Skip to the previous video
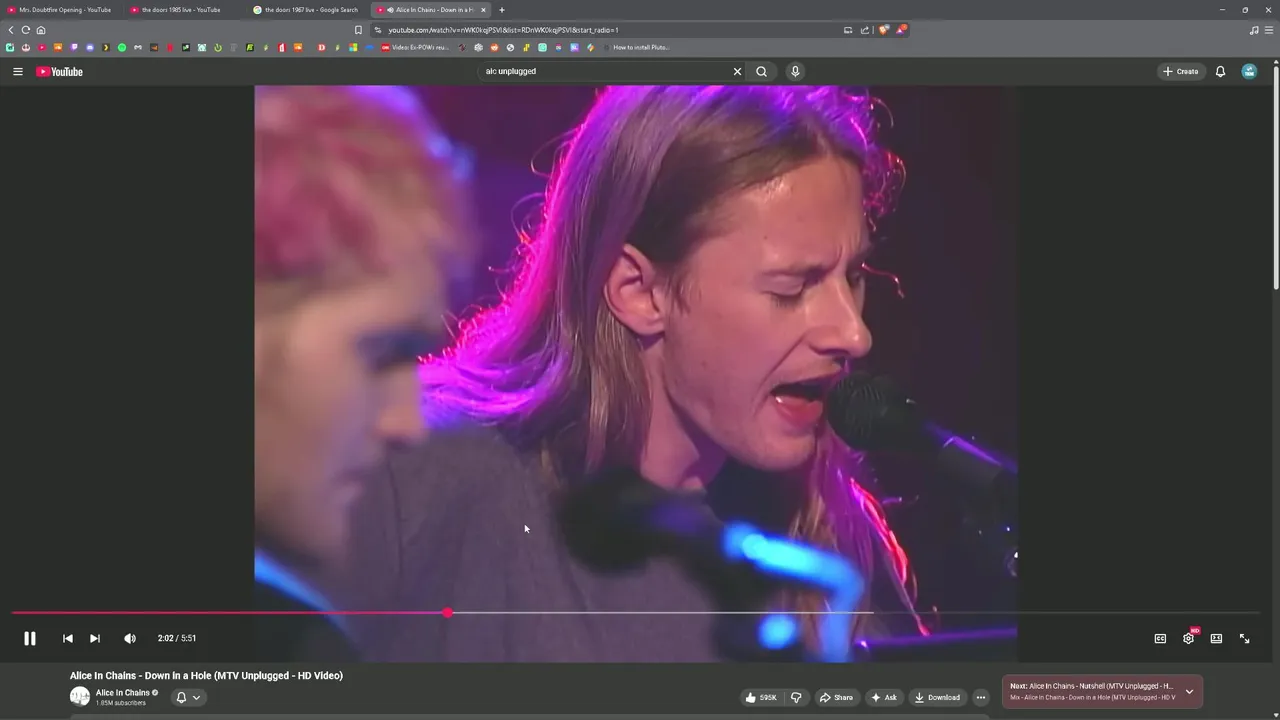 [x=67, y=638]
